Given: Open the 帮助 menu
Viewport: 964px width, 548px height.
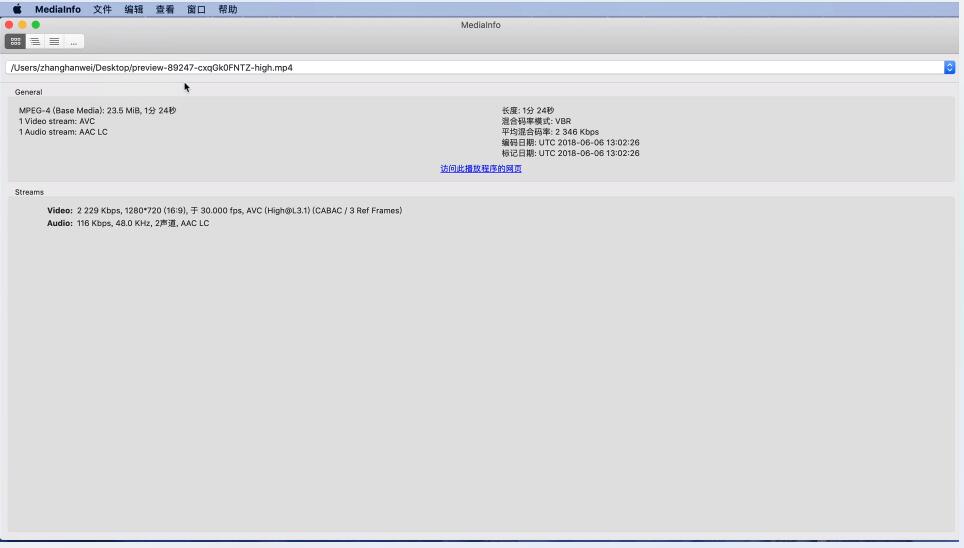Looking at the screenshot, I should [x=227, y=9].
